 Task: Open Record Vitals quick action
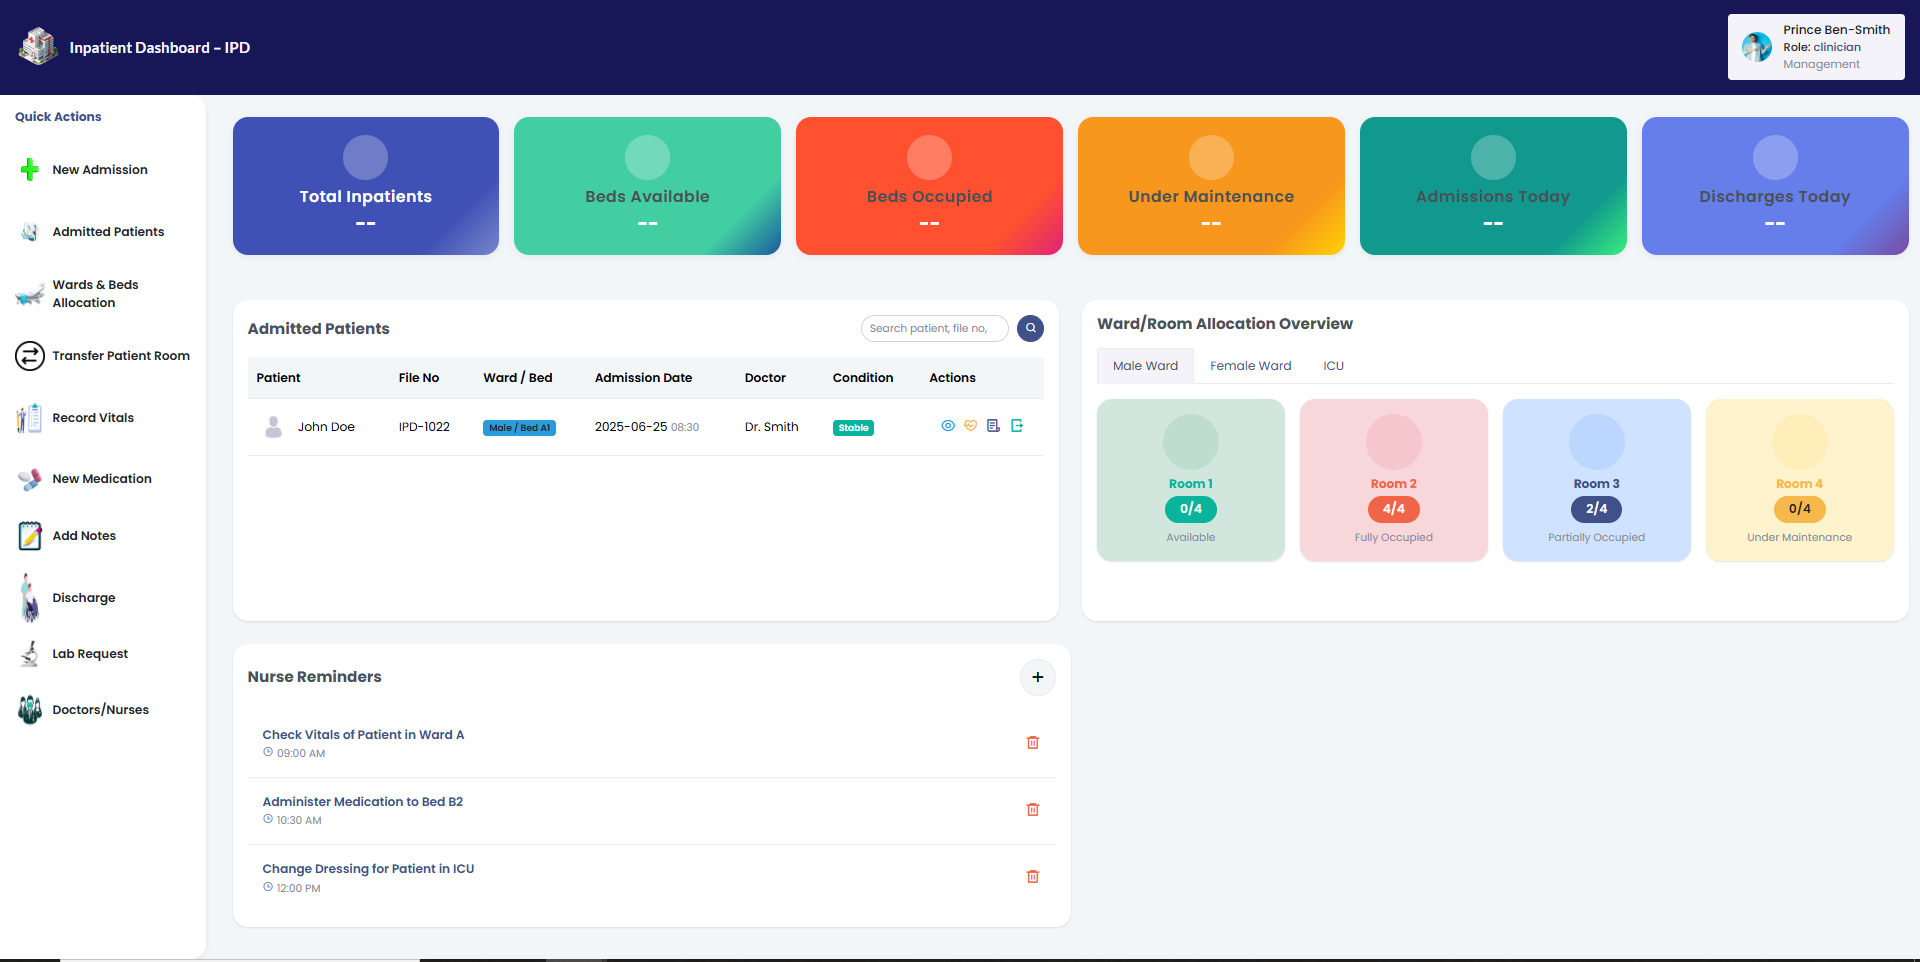[93, 418]
